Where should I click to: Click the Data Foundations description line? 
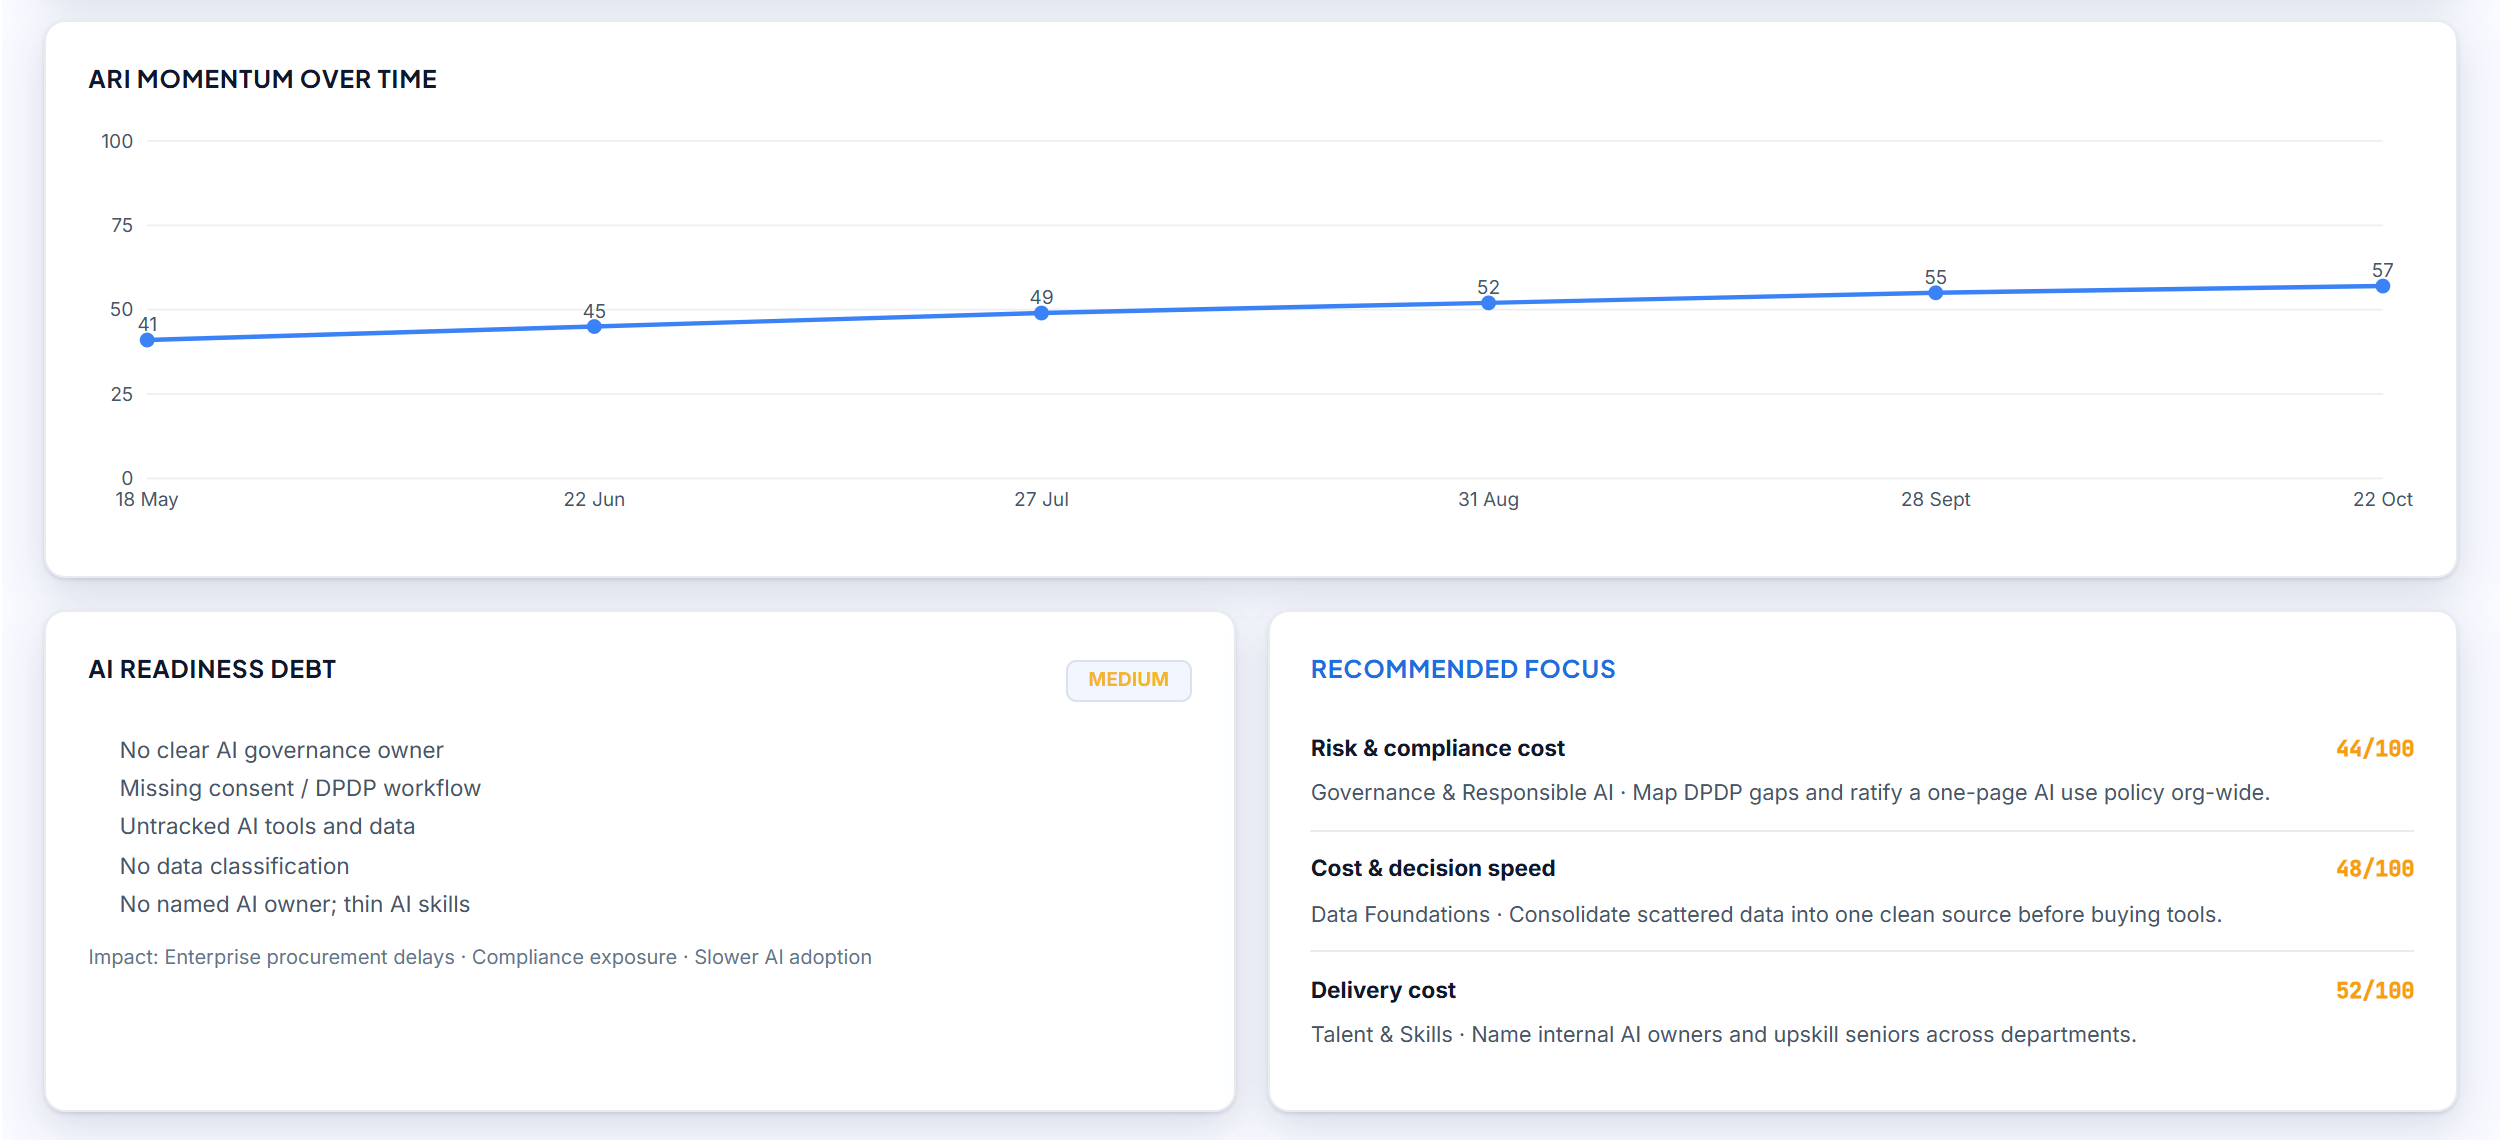[x=1766, y=914]
